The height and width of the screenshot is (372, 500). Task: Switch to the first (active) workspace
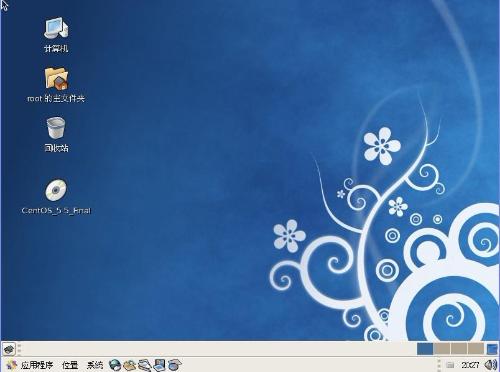click(425, 349)
